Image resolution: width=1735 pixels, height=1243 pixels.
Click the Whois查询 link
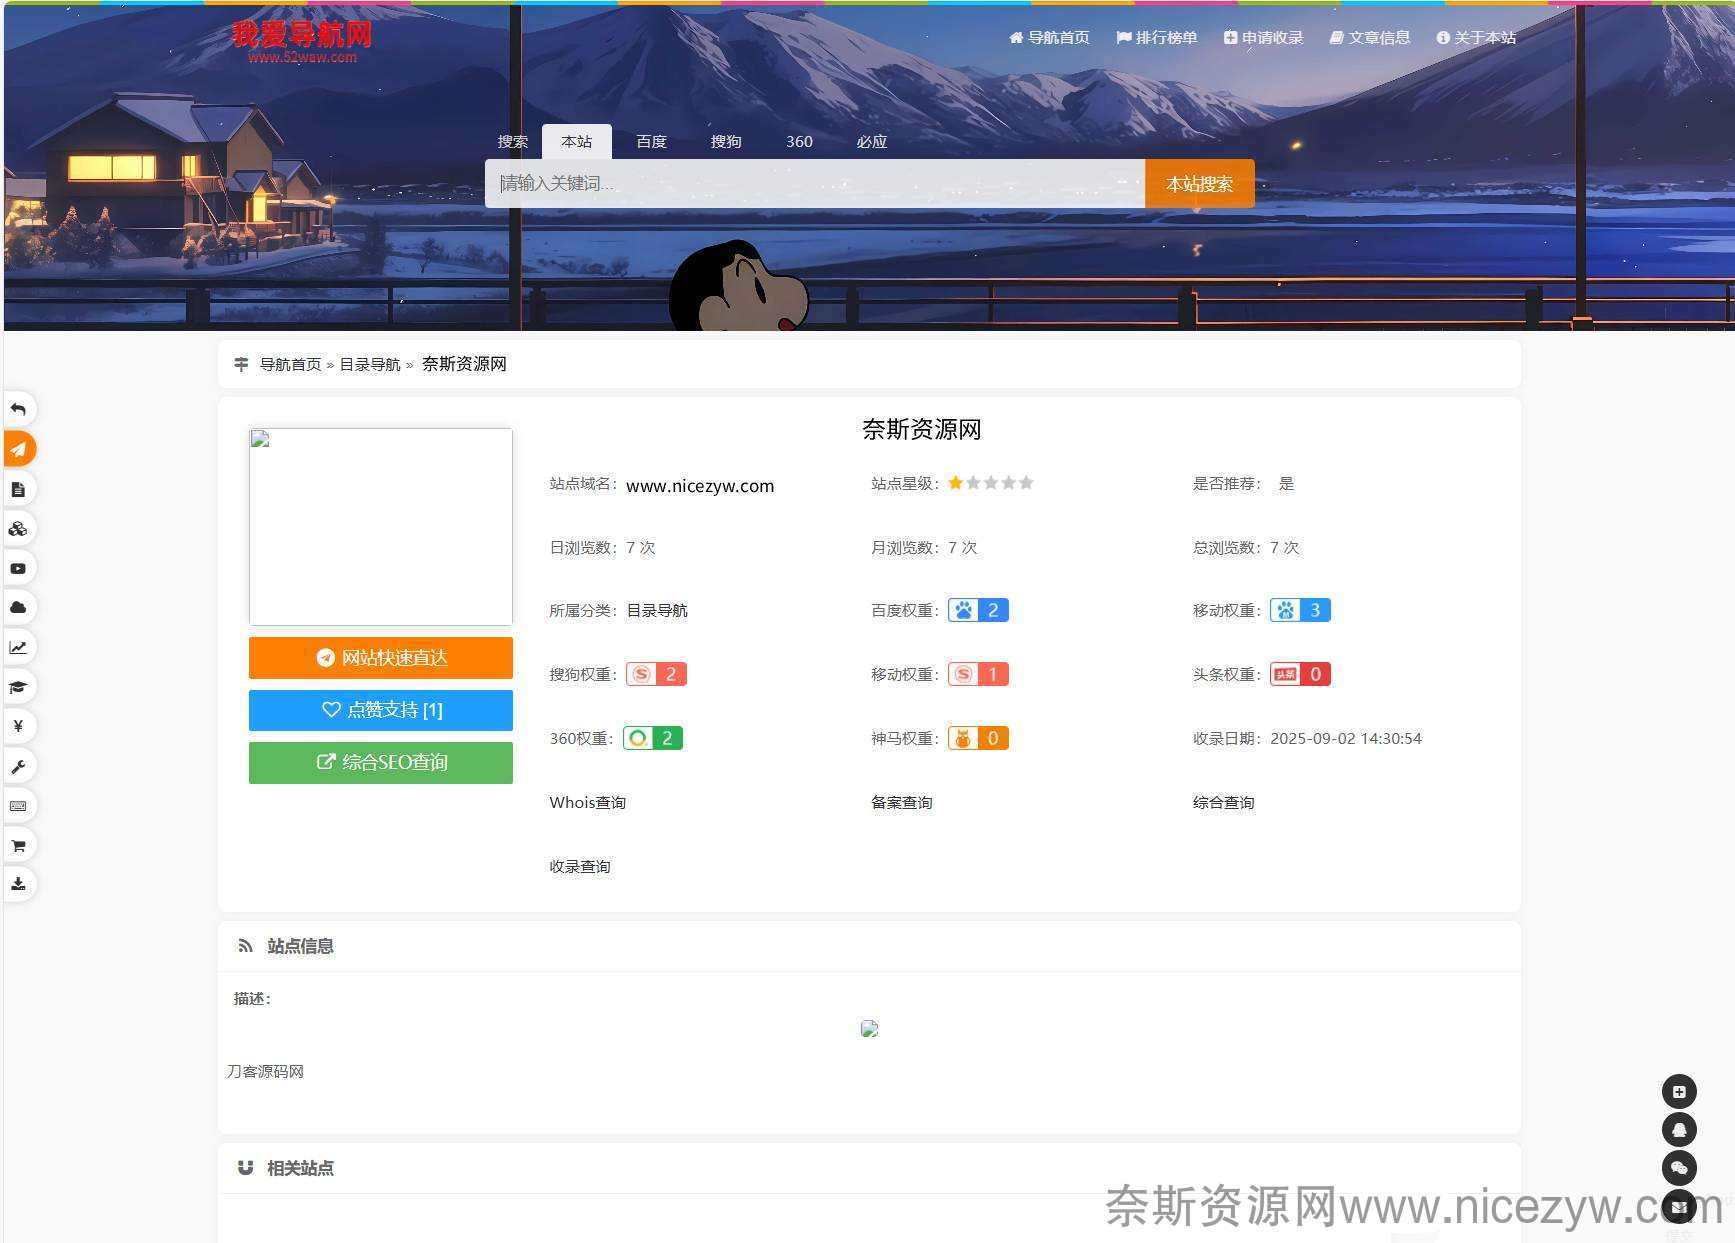587,803
